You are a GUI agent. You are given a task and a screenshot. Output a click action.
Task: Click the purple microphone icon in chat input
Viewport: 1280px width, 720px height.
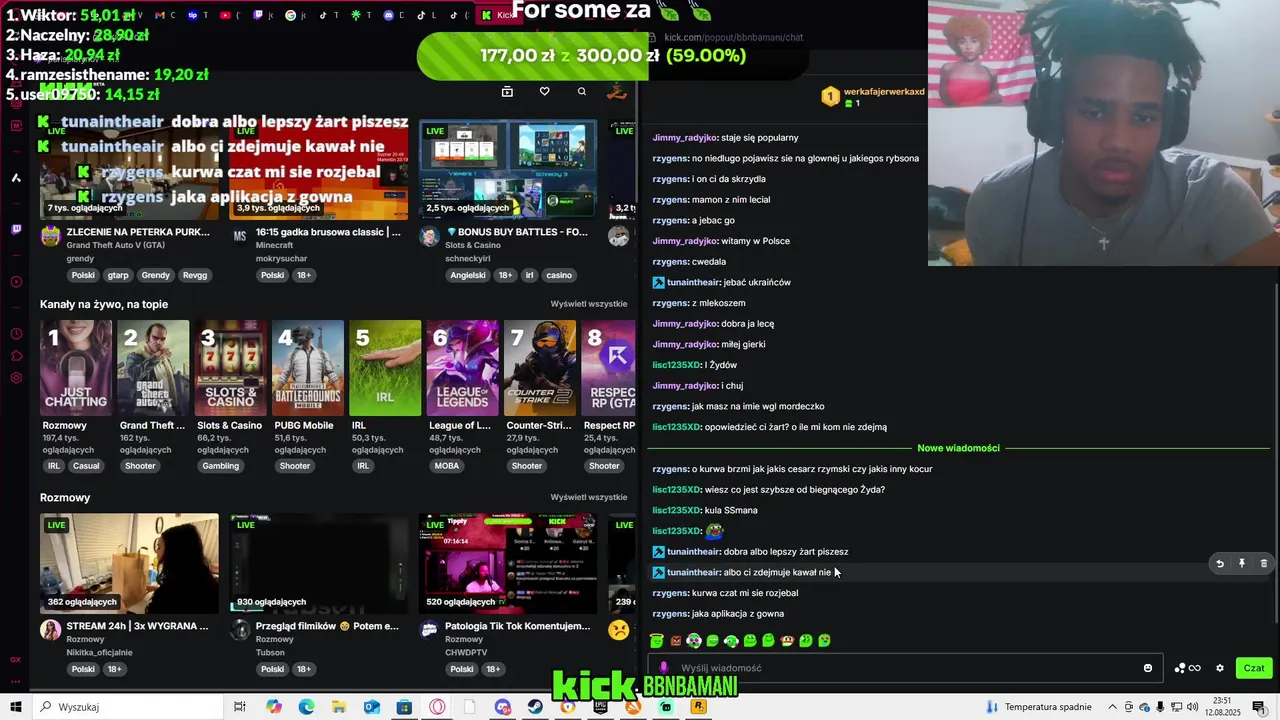tap(664, 668)
